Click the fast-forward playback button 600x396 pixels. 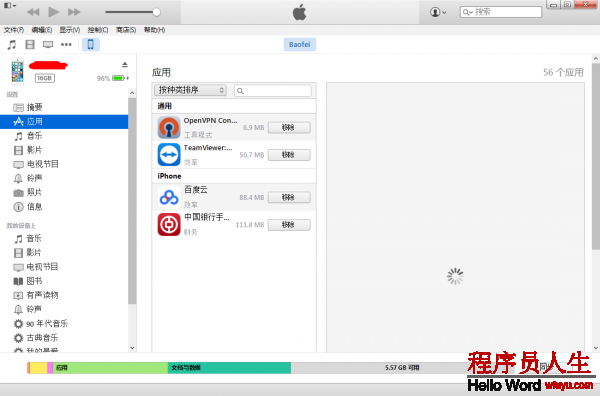point(74,12)
